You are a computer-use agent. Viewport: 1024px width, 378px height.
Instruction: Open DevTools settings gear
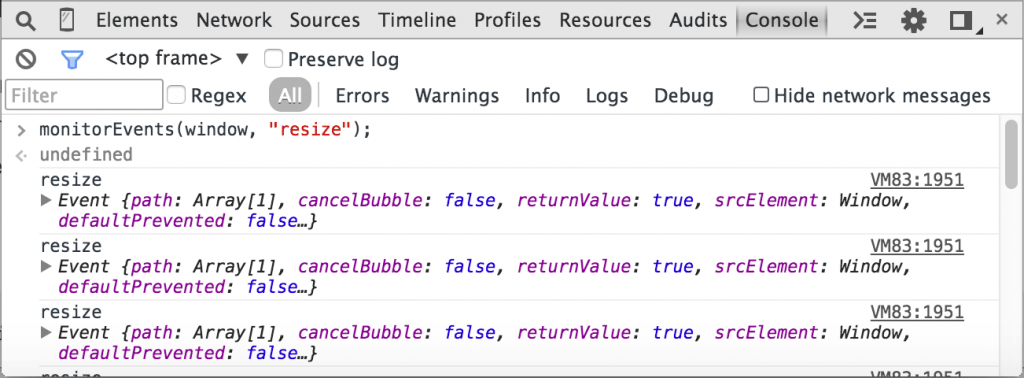[x=914, y=21]
